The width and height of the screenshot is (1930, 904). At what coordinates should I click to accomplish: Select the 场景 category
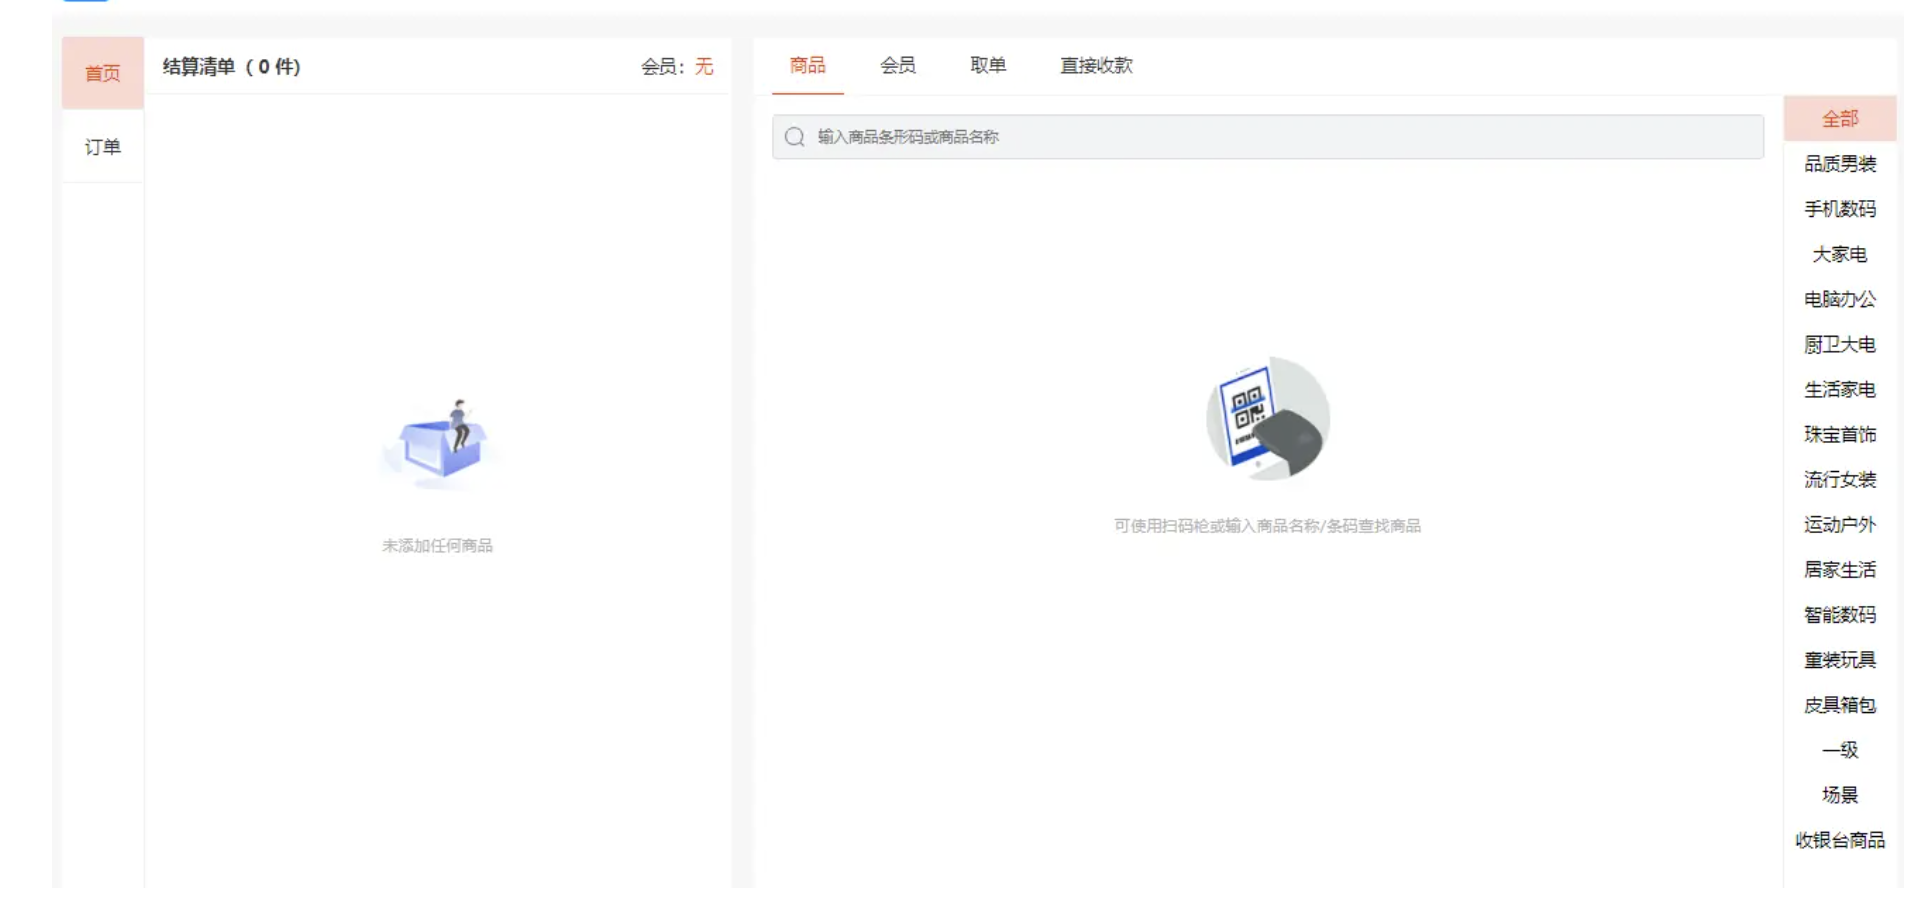[1840, 795]
